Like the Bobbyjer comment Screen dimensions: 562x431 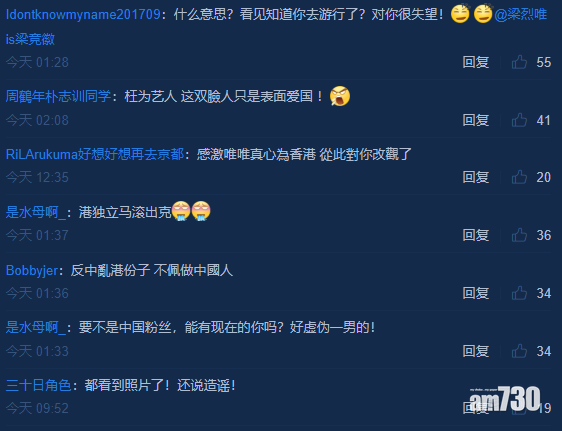pyautogui.click(x=519, y=293)
